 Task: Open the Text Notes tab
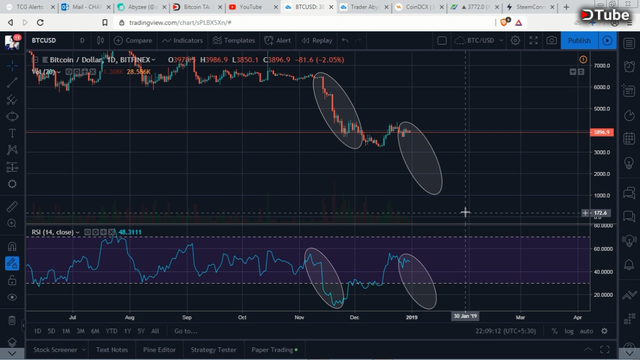(112, 350)
